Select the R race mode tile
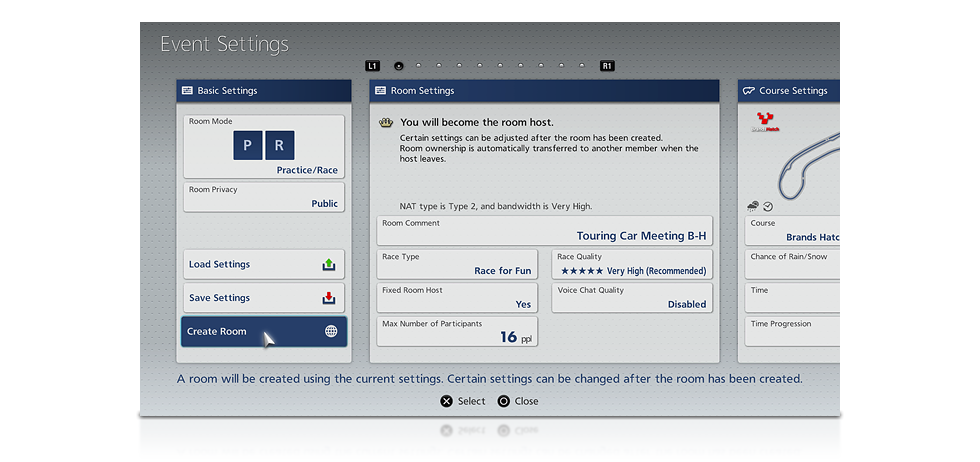 coord(279,145)
